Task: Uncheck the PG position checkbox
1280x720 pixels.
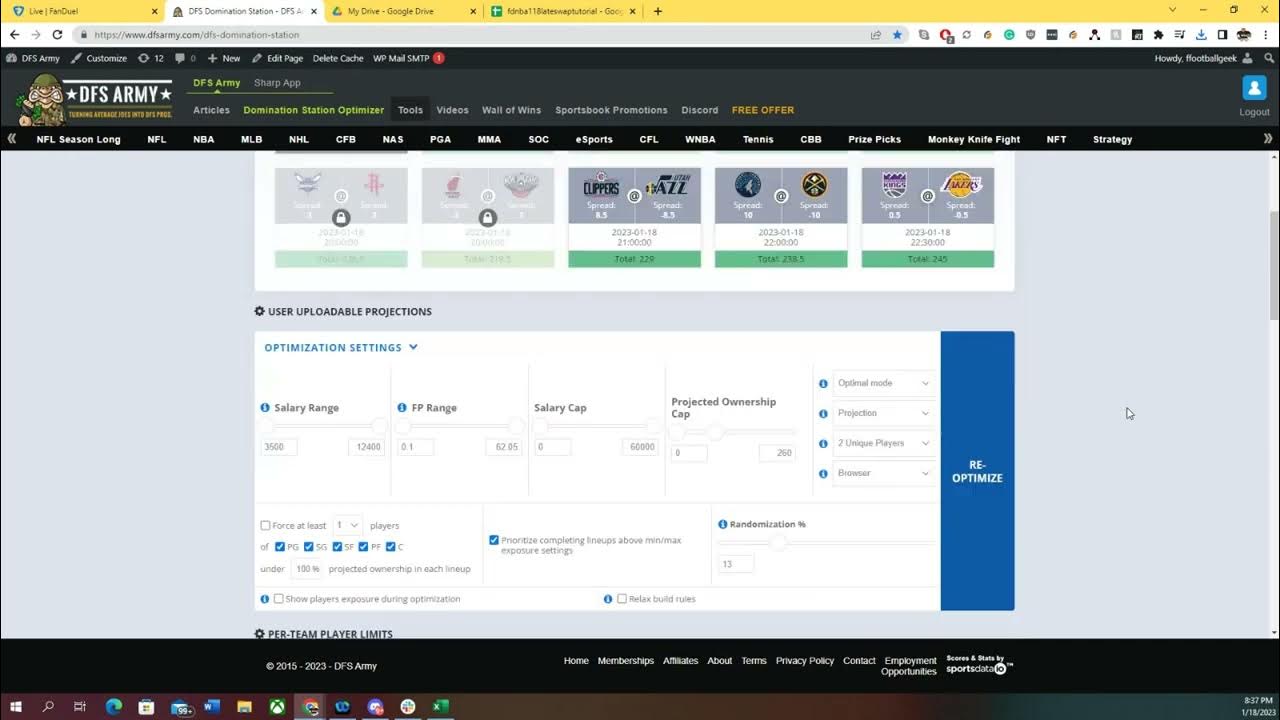Action: 280,547
